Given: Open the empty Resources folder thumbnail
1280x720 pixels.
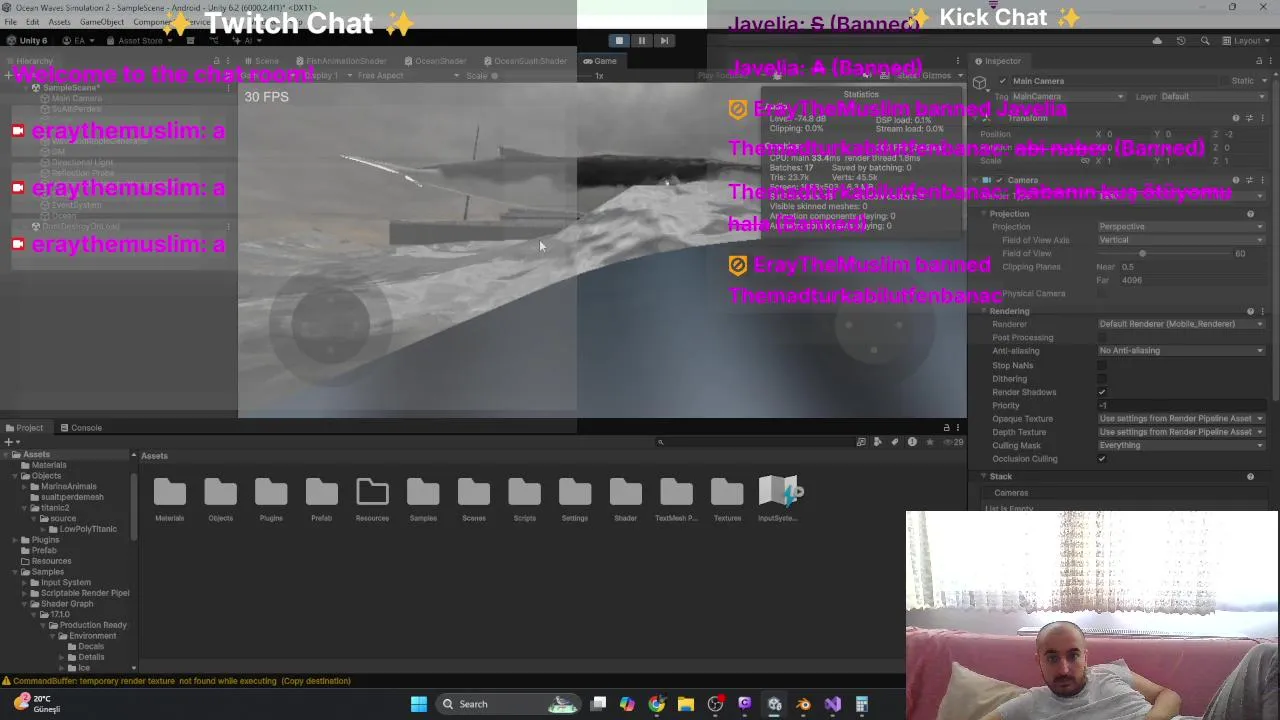Looking at the screenshot, I should [x=372, y=492].
